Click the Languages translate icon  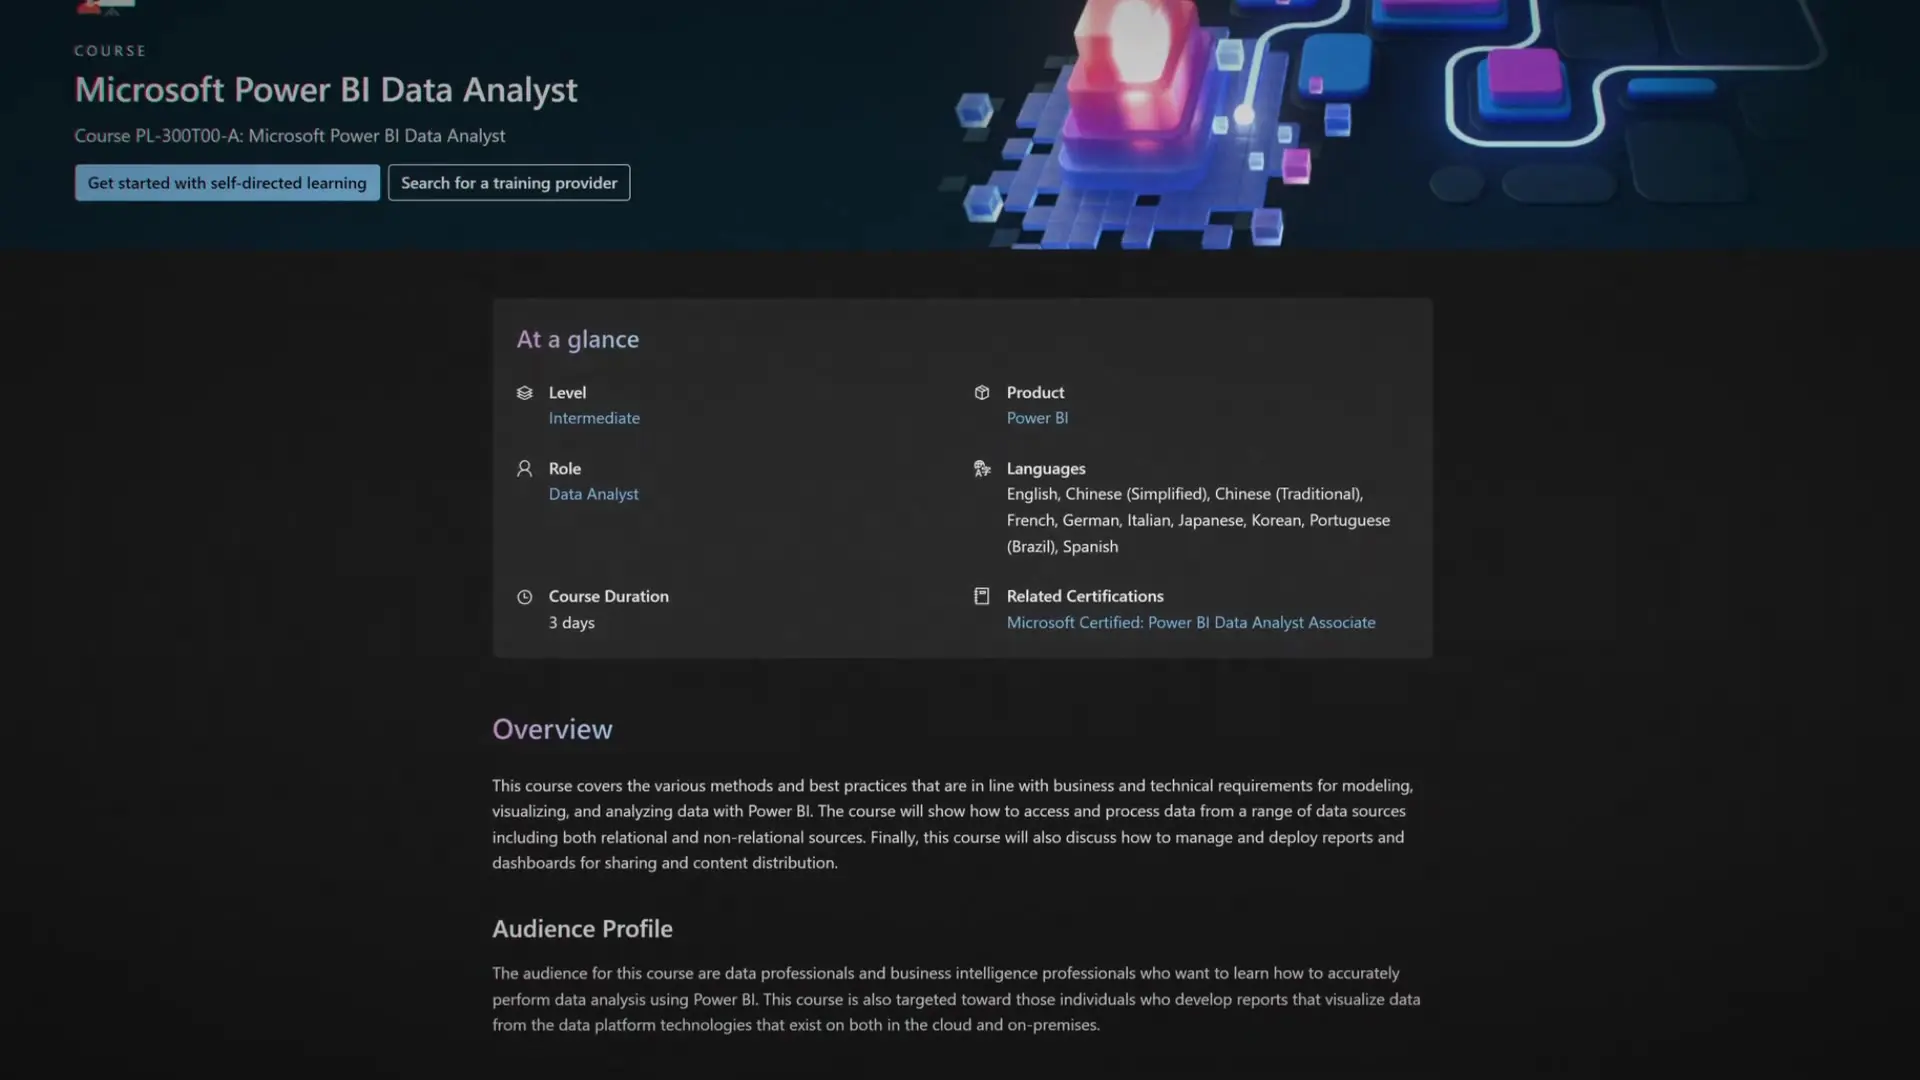point(982,468)
